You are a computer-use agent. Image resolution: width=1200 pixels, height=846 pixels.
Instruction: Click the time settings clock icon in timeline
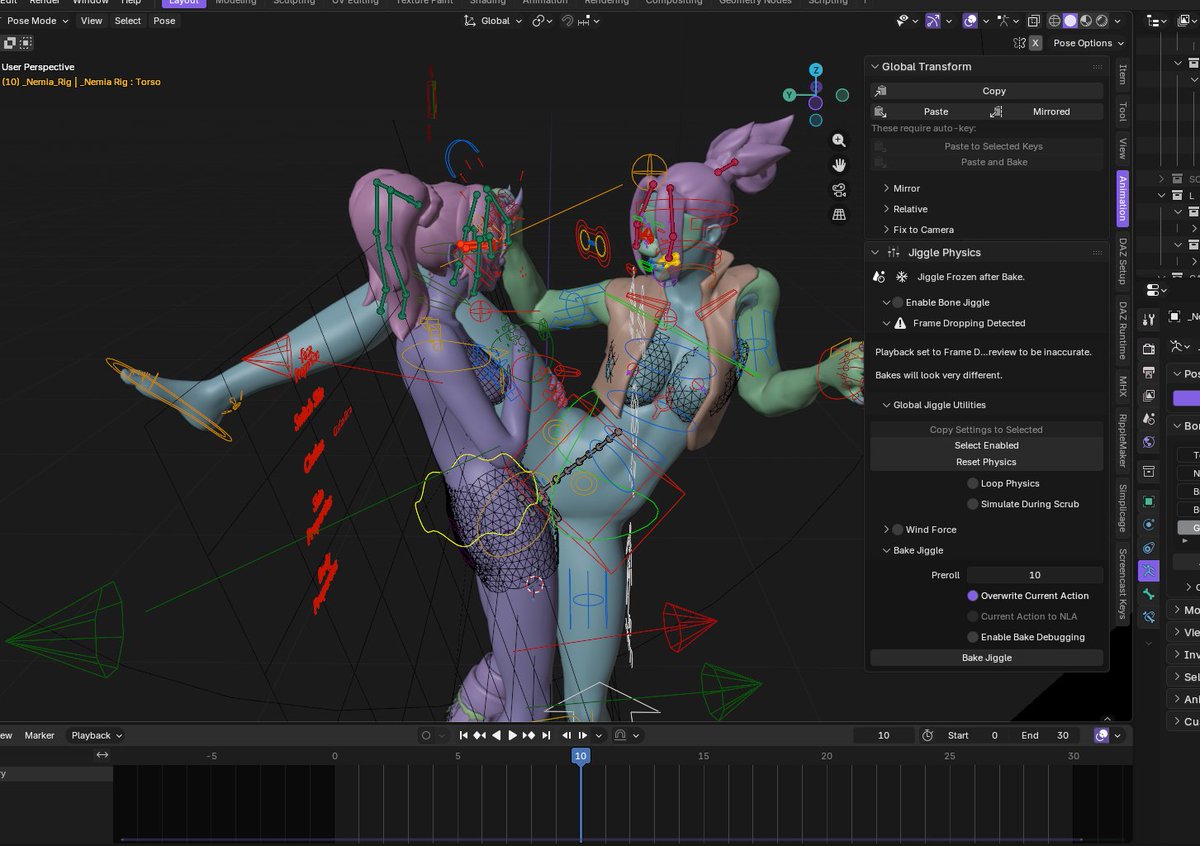click(x=928, y=735)
